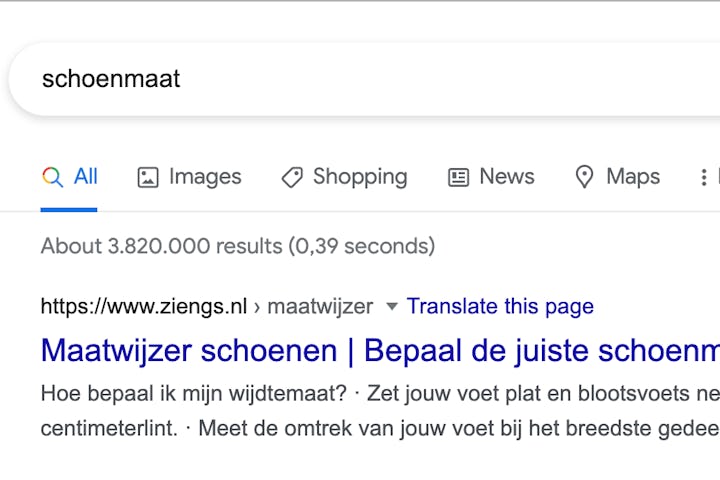Click the maatwijzer breadcrumb text
Screen dimensions: 720x480
pos(320,307)
